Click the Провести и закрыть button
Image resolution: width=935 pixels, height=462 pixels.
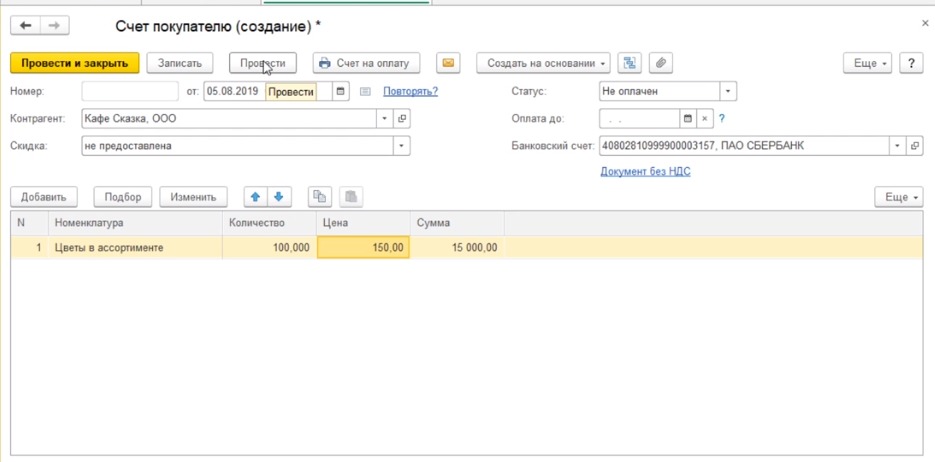coord(75,63)
